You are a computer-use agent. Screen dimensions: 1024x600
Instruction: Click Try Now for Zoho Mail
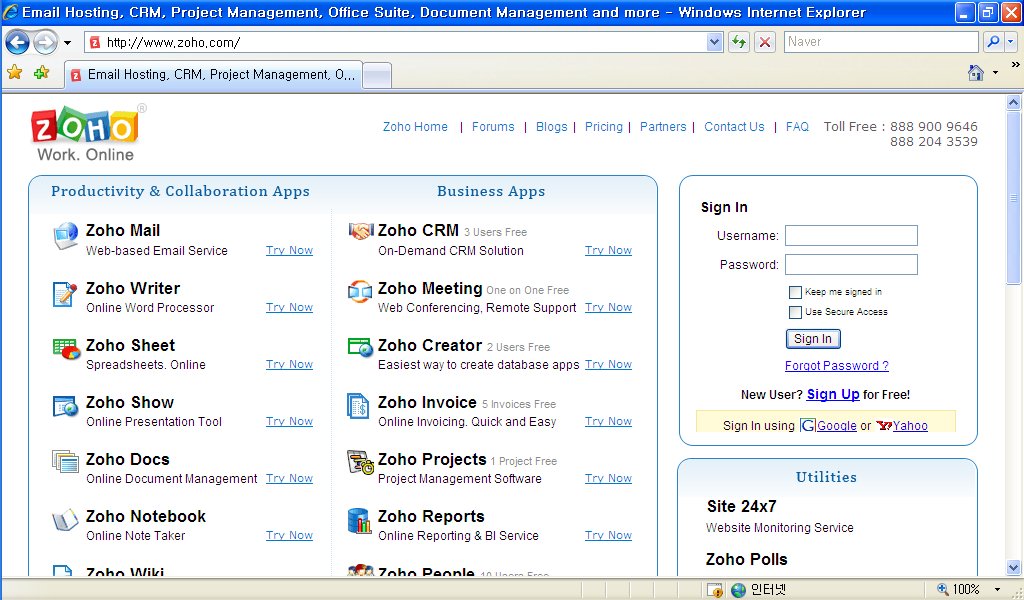289,250
